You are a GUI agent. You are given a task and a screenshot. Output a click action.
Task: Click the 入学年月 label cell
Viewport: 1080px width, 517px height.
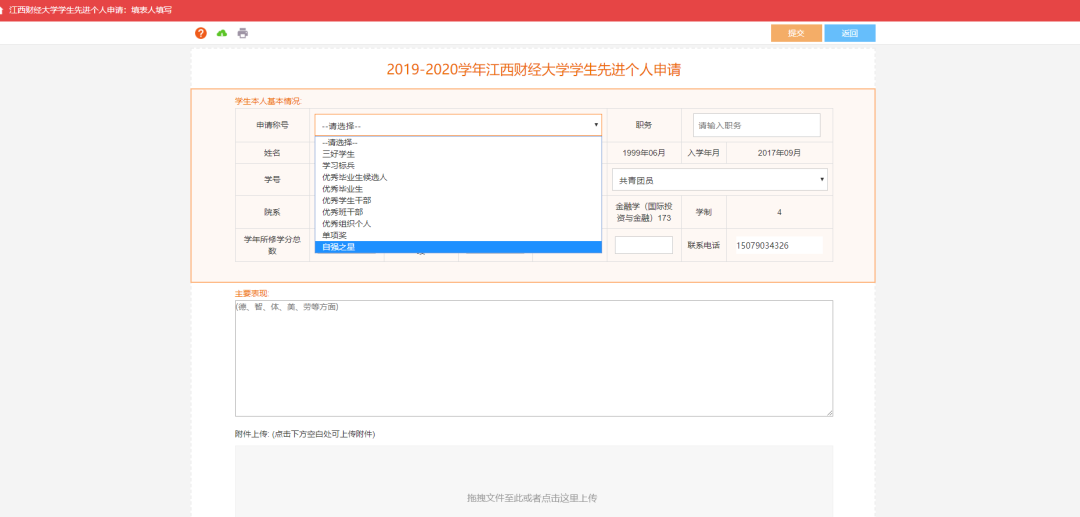tap(703, 153)
